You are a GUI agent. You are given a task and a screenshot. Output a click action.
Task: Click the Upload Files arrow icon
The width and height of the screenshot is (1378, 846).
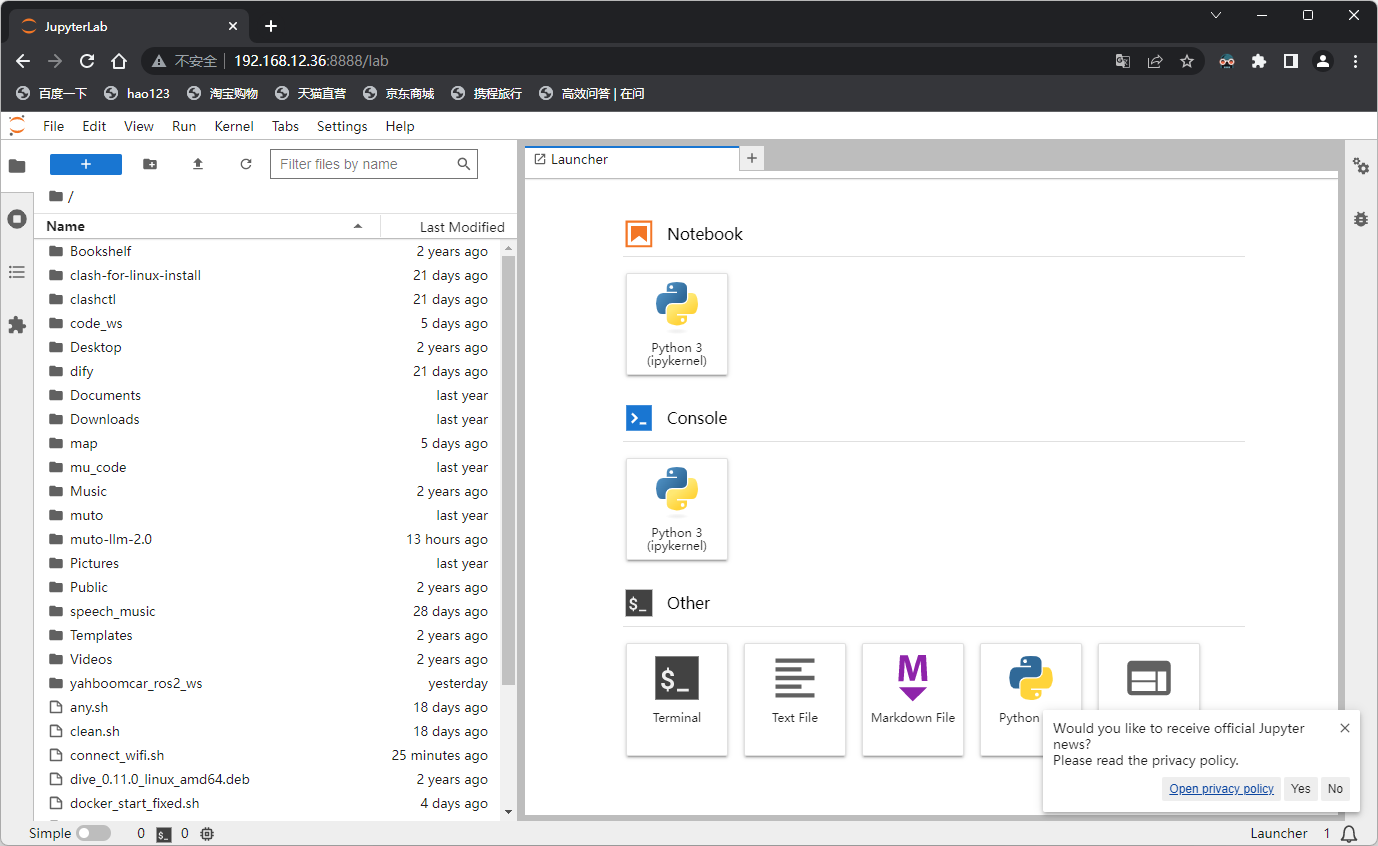point(198,164)
